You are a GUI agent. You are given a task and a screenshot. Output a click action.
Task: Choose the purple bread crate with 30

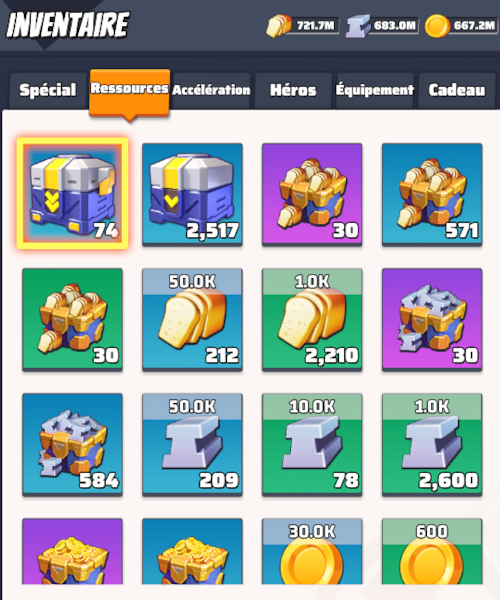[x=312, y=195]
